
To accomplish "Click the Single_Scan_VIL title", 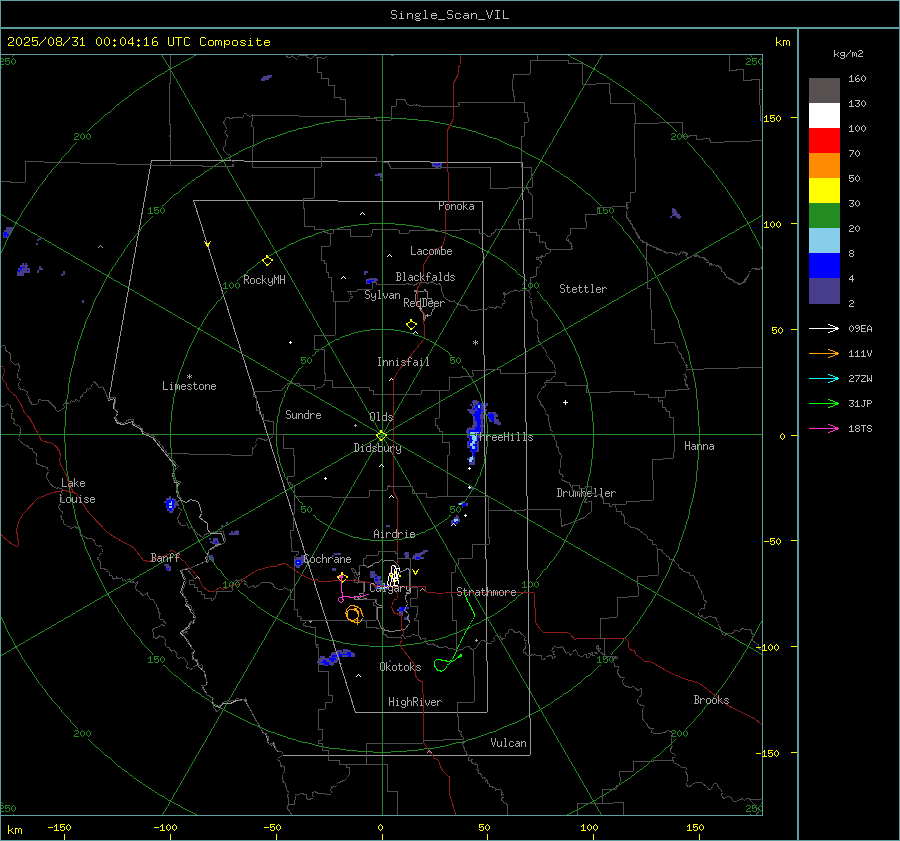I will point(449,15).
